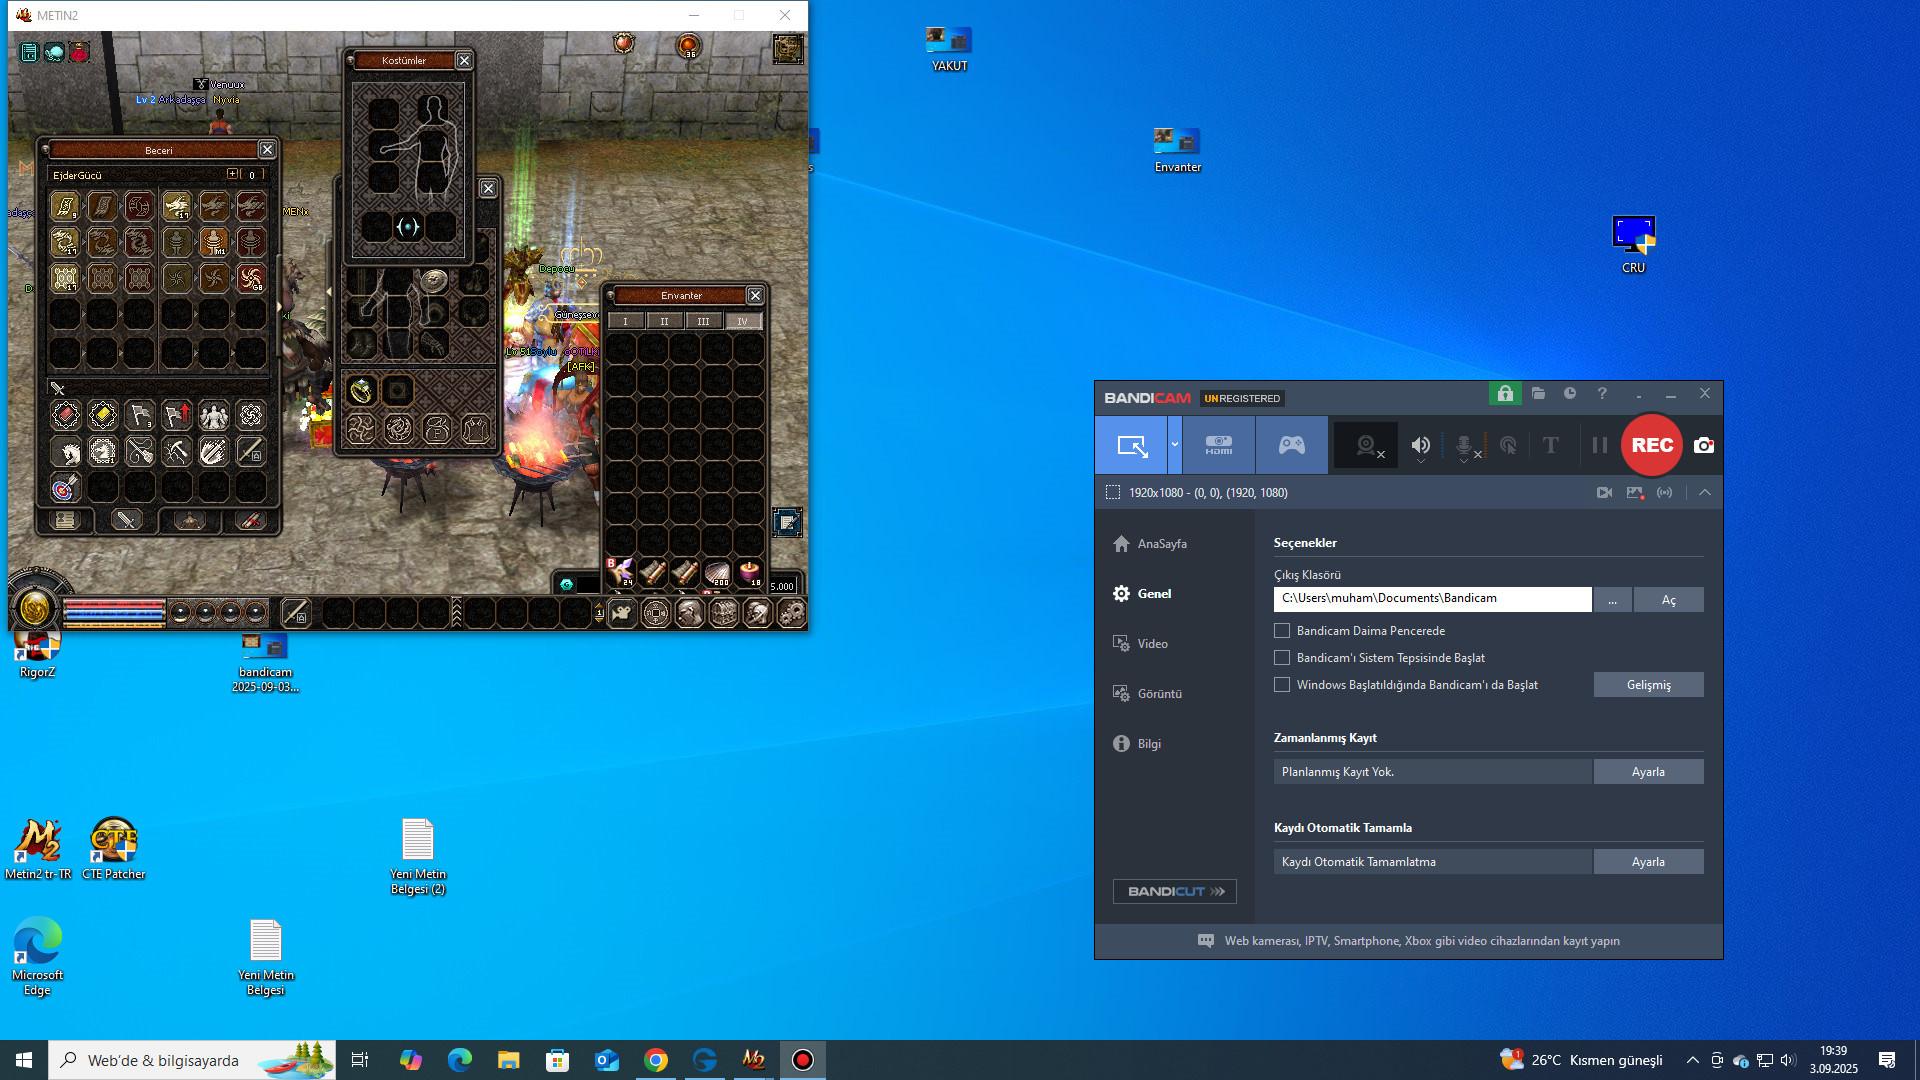Toggle speaker sound recording in Bandicam
The height and width of the screenshot is (1080, 1920).
[1420, 445]
